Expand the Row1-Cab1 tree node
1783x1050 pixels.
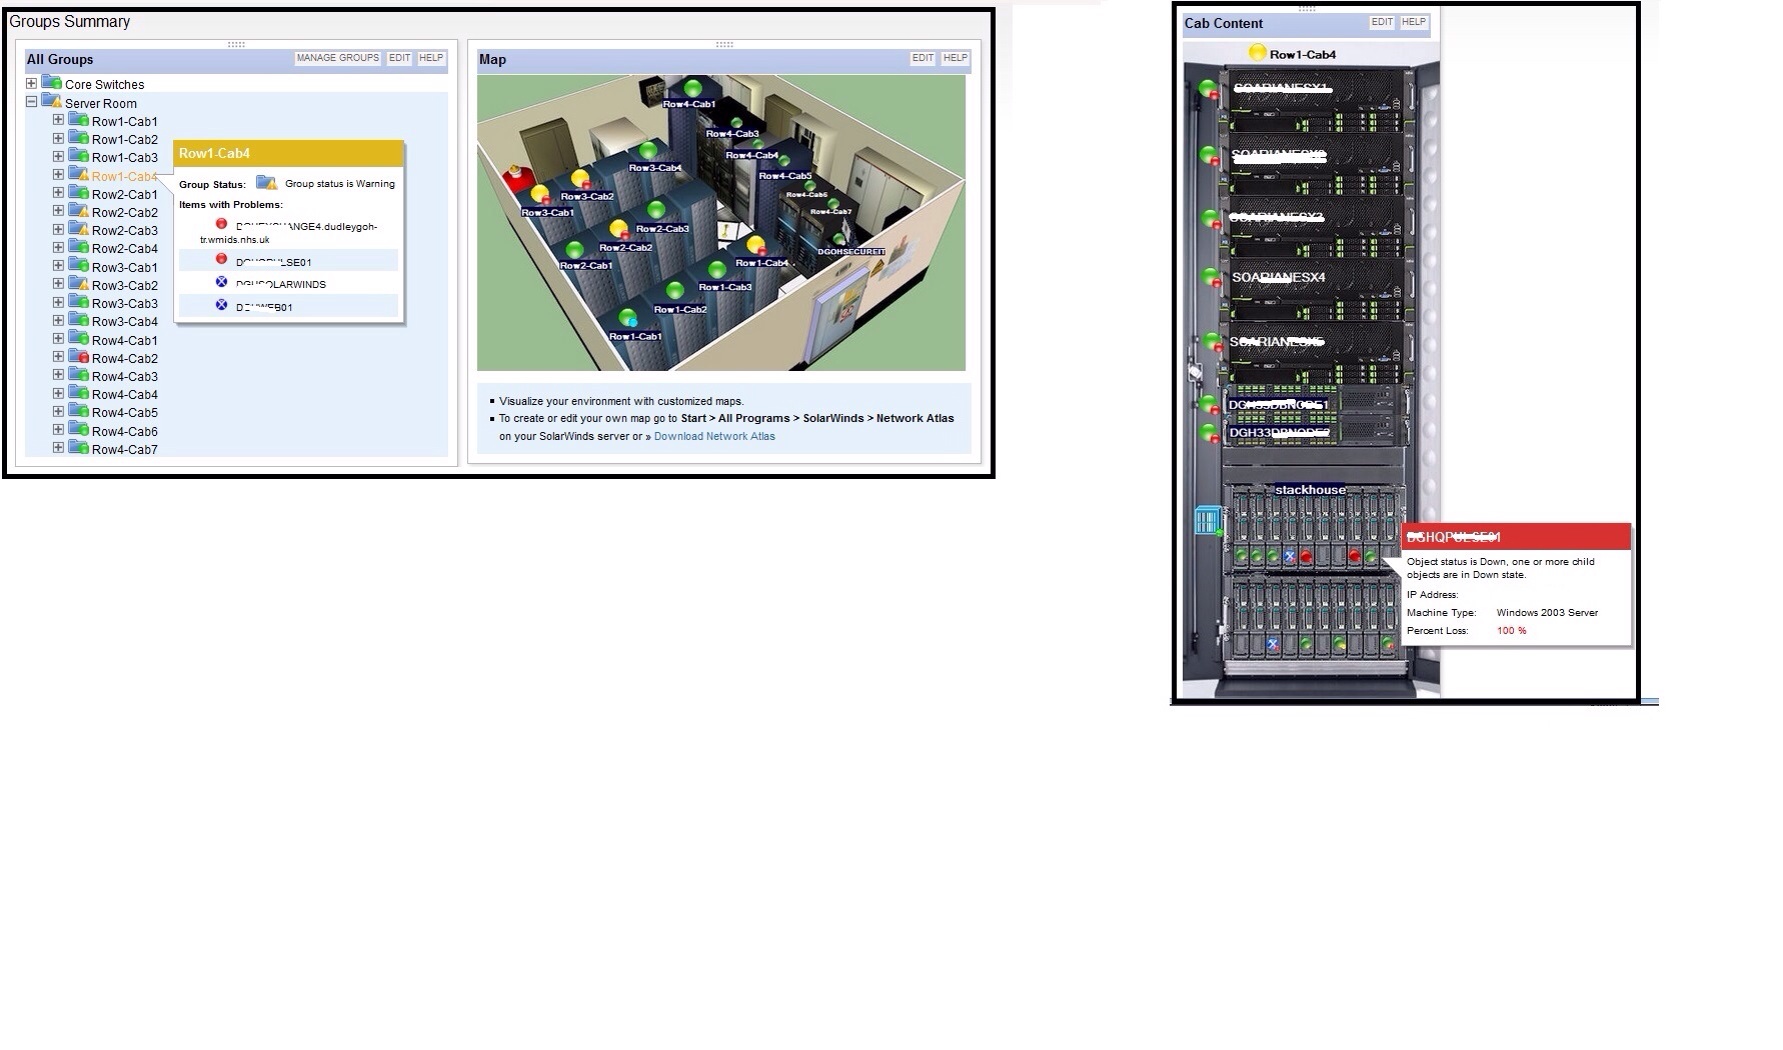tap(58, 120)
